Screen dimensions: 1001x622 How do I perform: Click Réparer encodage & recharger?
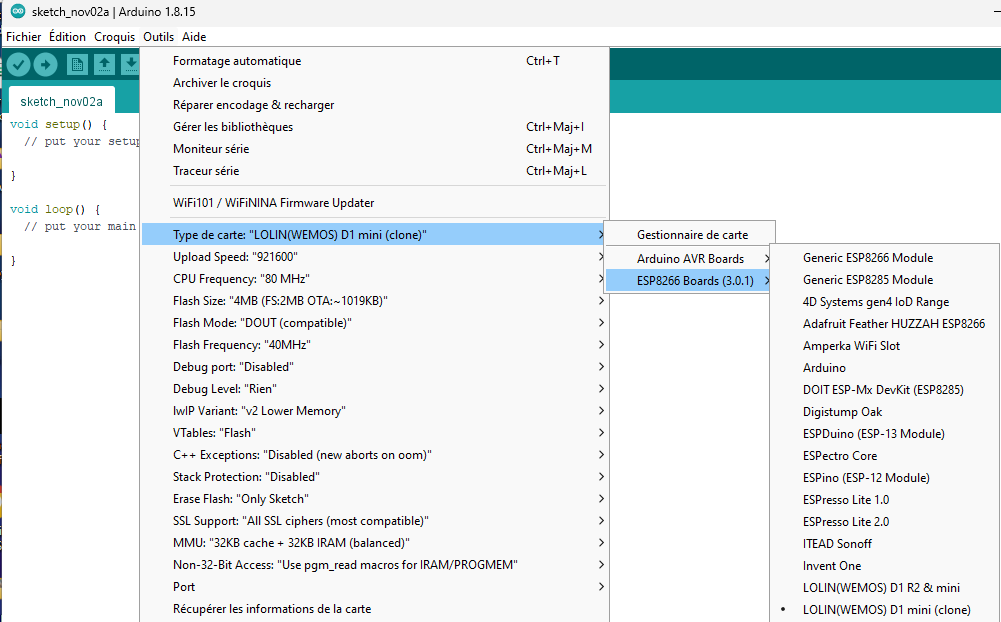coord(374,105)
